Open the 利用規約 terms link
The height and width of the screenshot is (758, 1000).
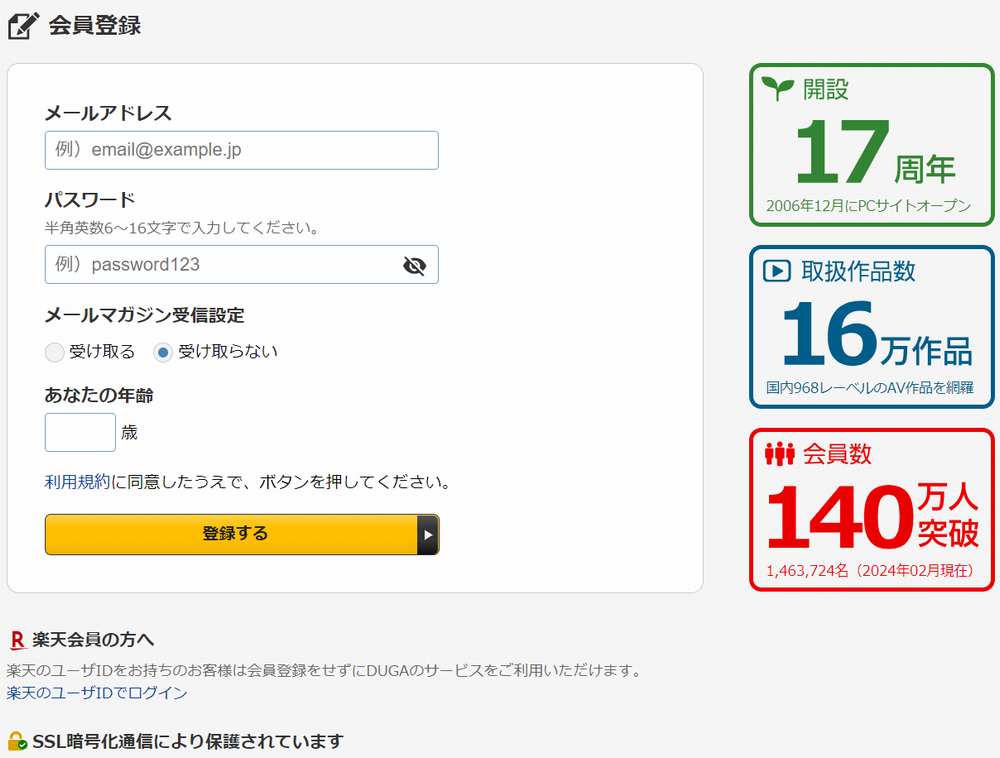66,480
